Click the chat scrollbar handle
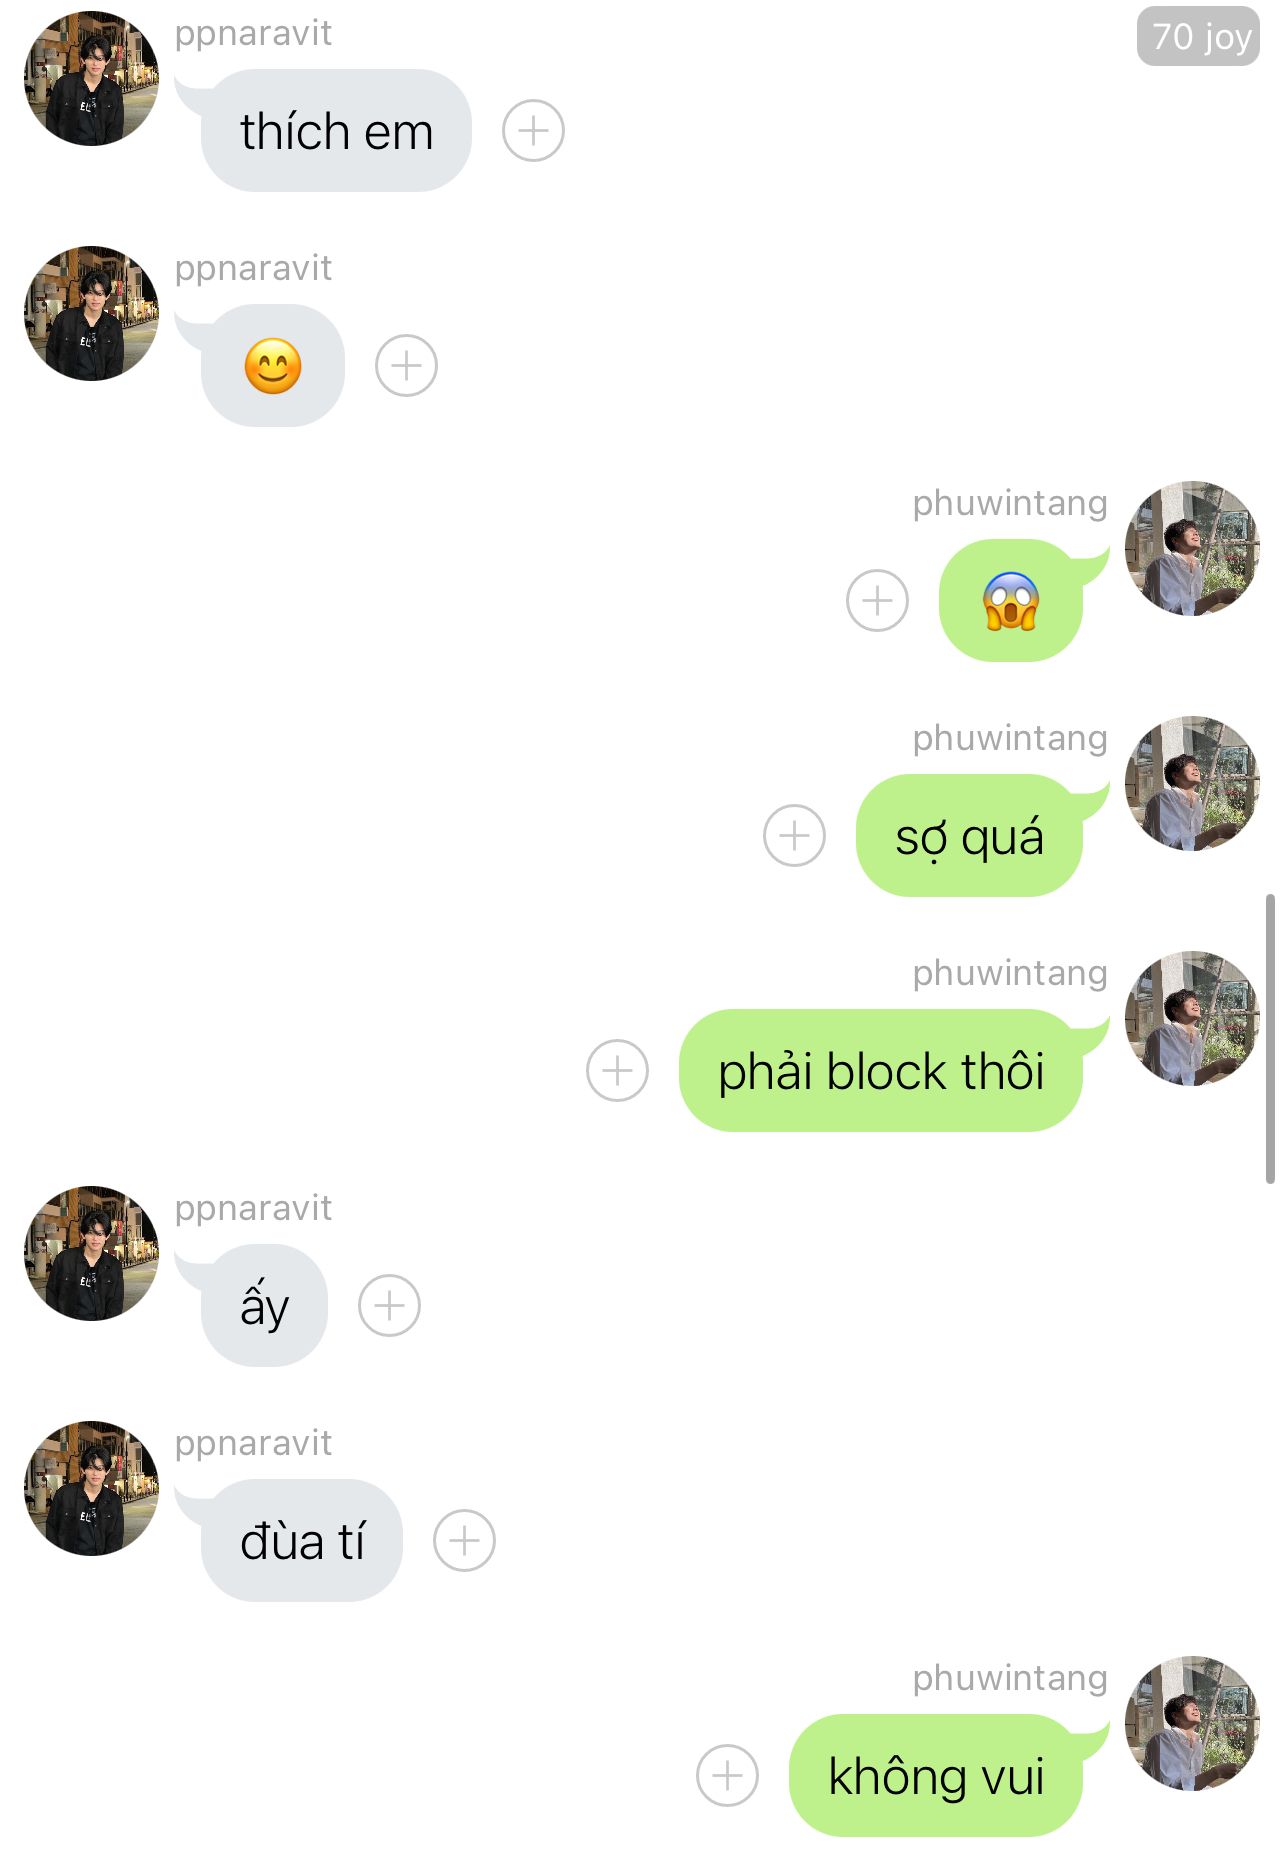This screenshot has height=1855, width=1284. (1270, 1039)
